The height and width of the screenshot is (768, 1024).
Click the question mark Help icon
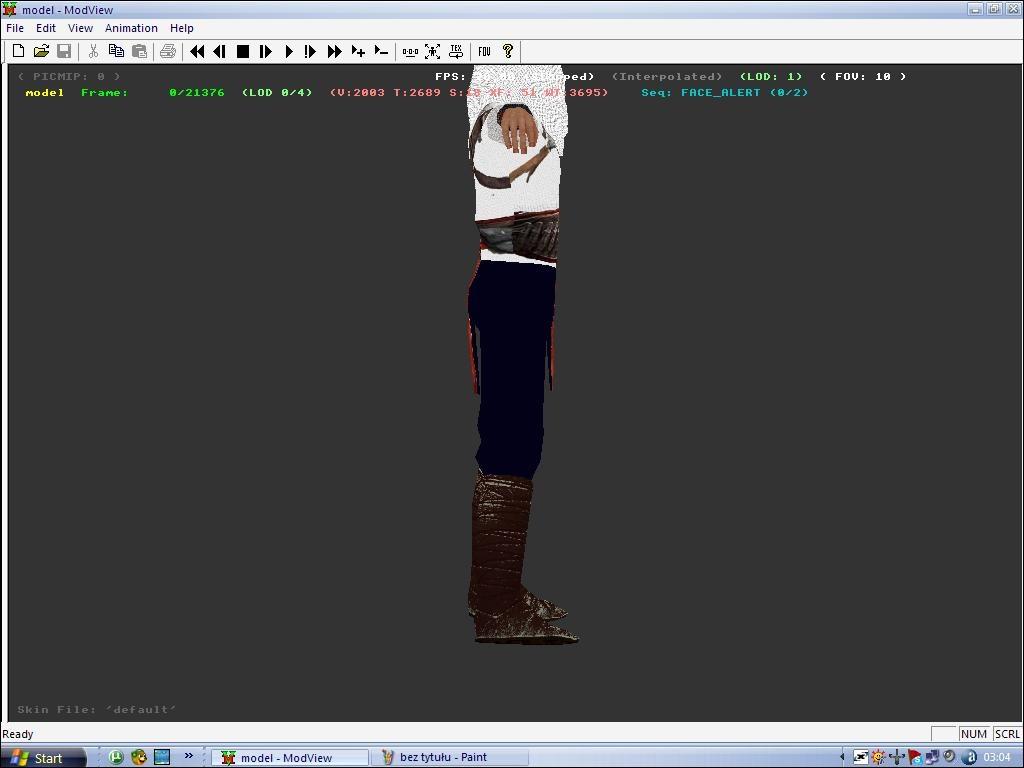coord(508,51)
